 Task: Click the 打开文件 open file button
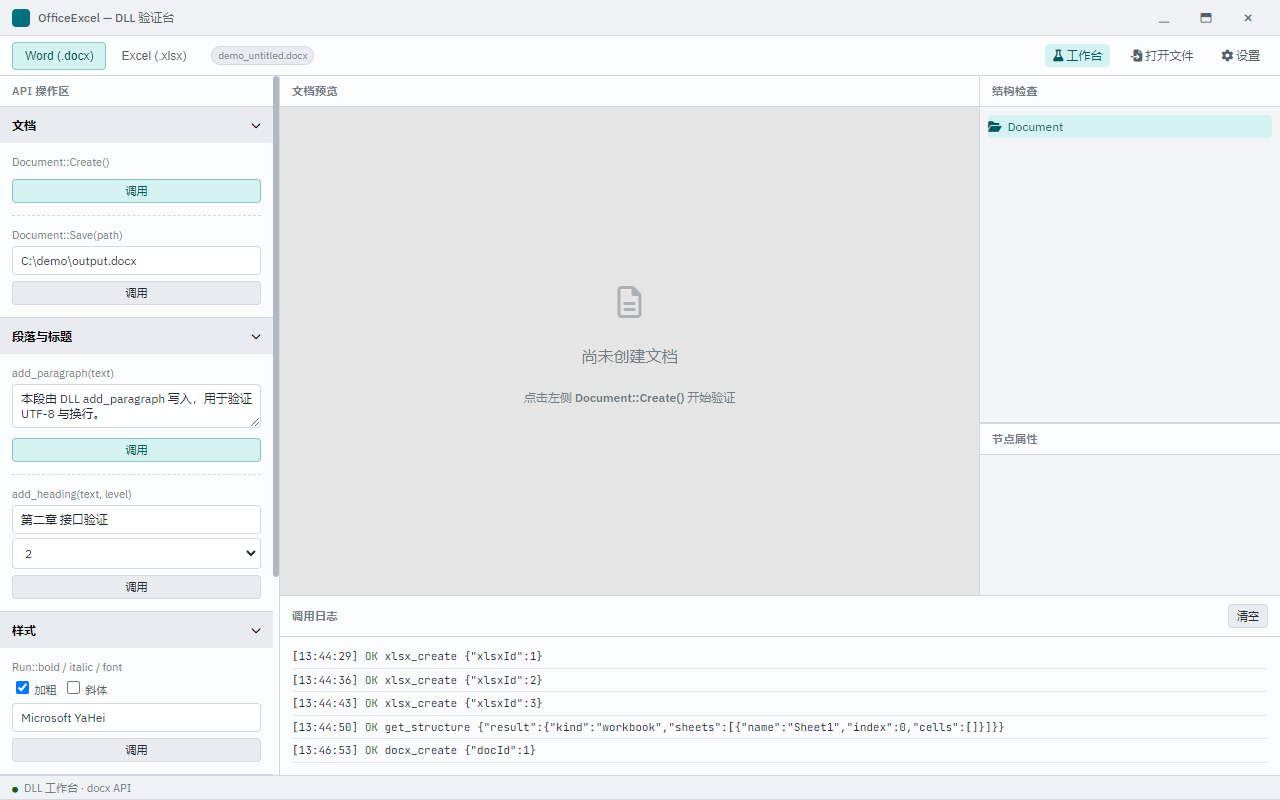click(x=1162, y=56)
